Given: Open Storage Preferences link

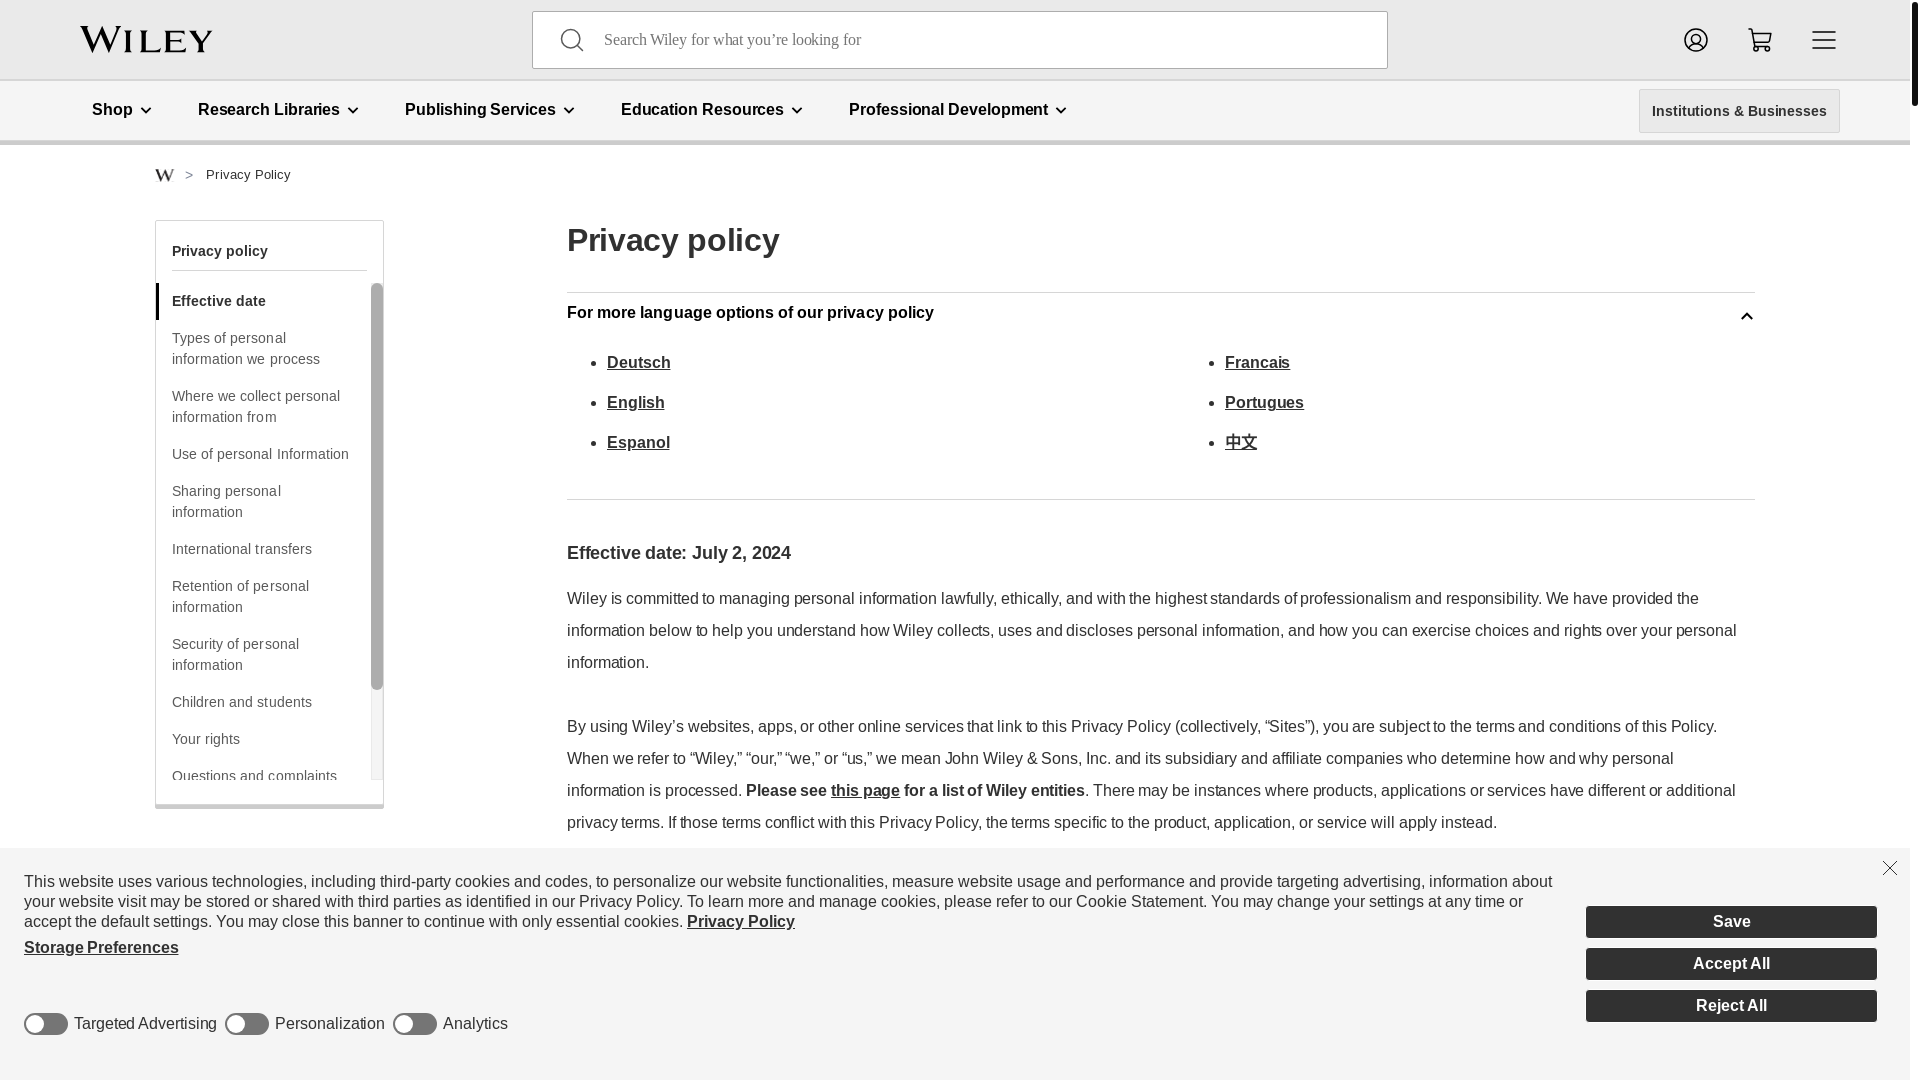Looking at the screenshot, I should [x=101, y=948].
